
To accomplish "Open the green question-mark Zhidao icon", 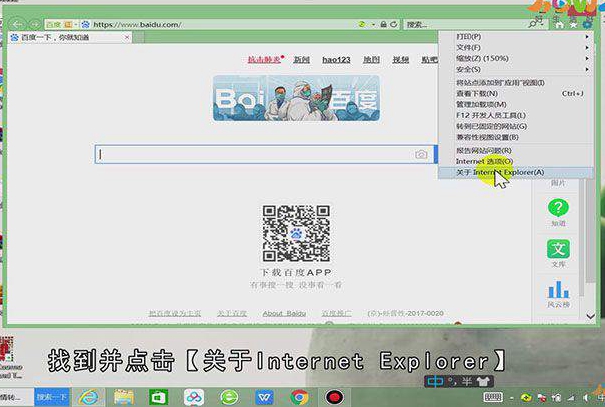I will click(x=558, y=208).
